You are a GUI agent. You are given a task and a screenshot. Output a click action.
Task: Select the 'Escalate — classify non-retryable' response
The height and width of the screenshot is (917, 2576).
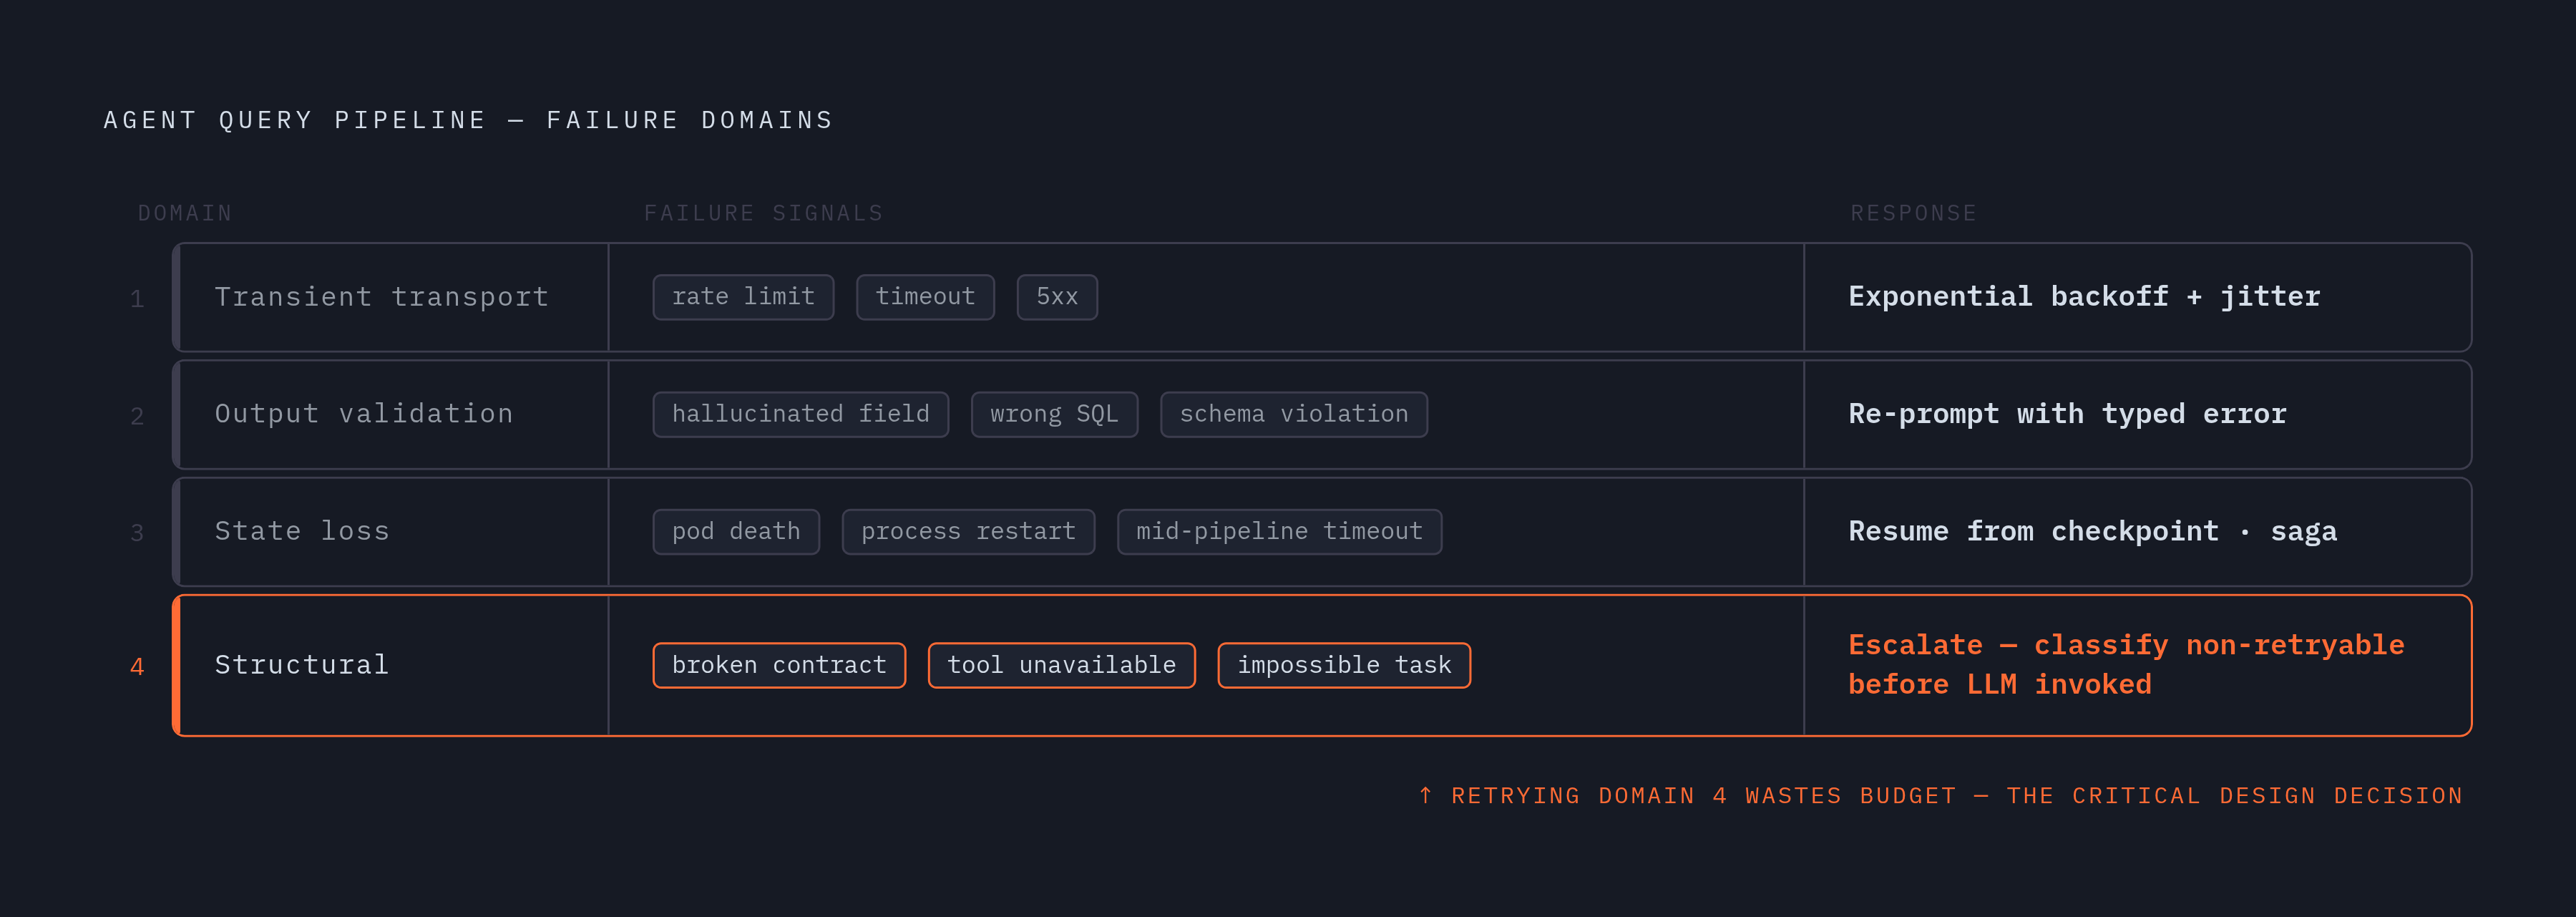(x=2126, y=665)
